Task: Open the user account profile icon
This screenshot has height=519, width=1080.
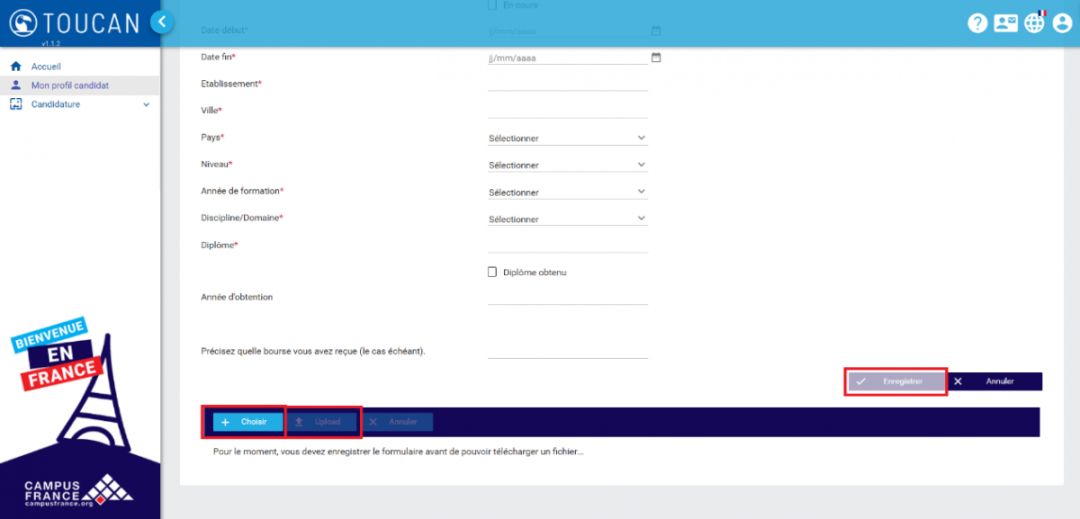Action: [1062, 23]
